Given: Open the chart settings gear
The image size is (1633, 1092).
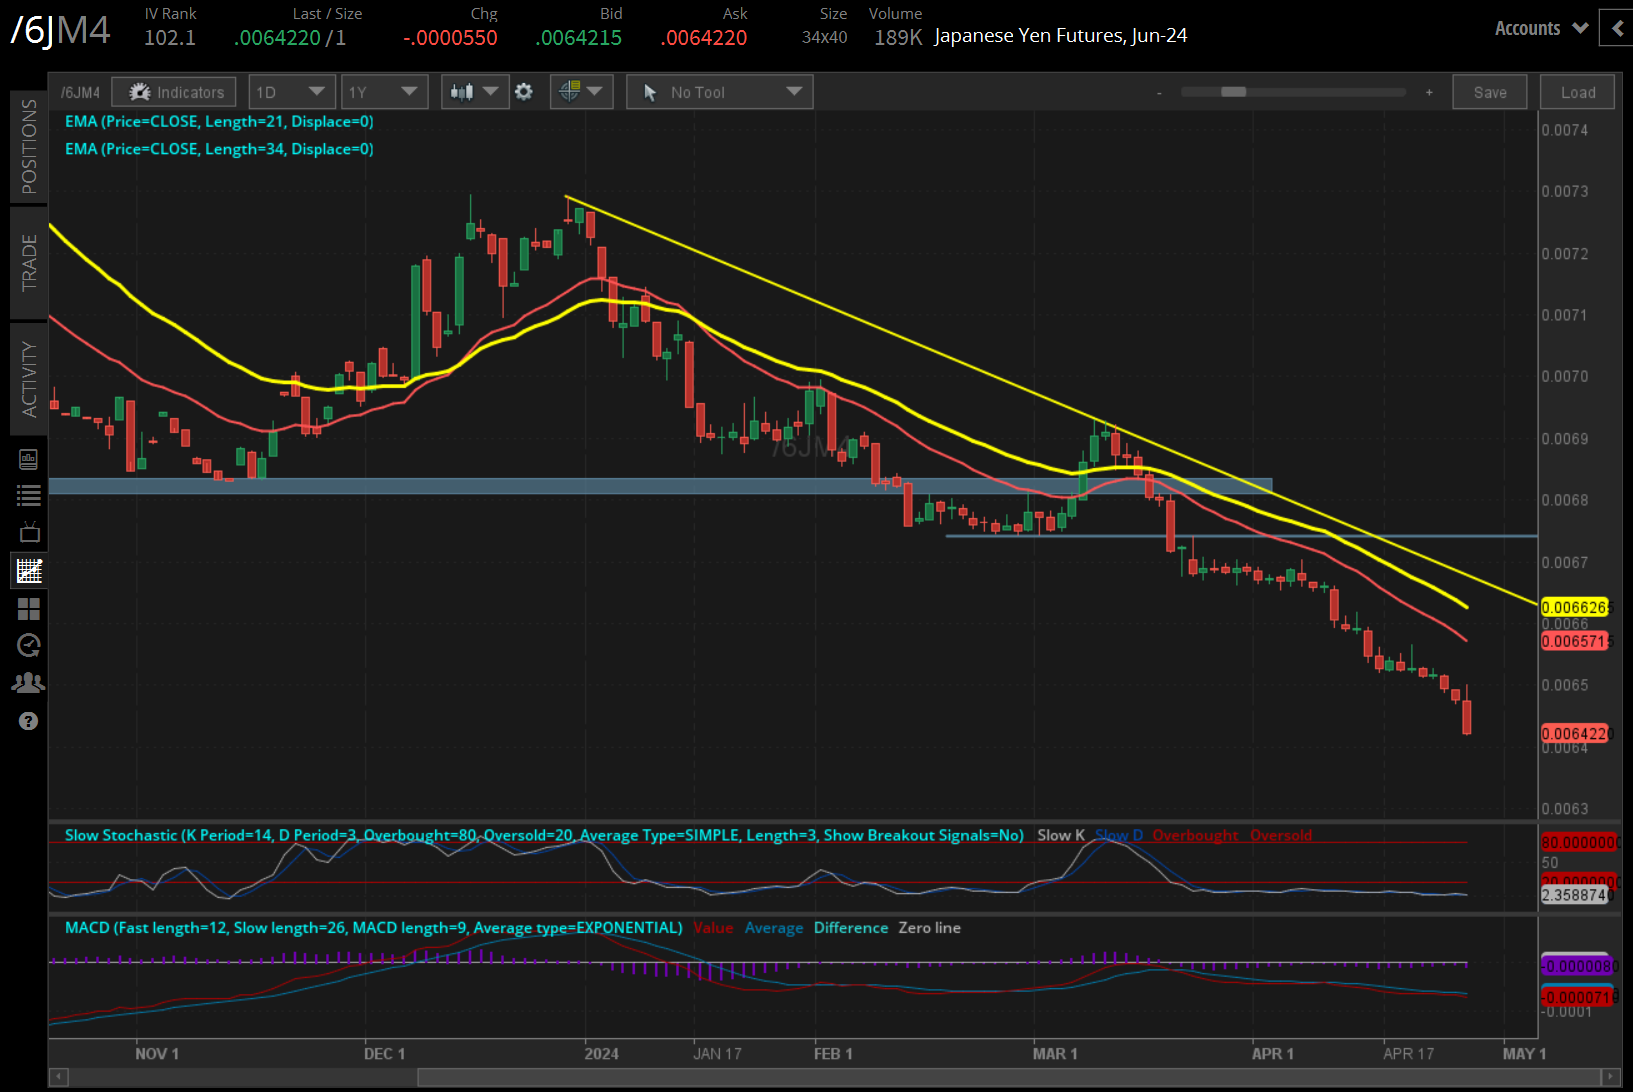Looking at the screenshot, I should click(x=524, y=91).
